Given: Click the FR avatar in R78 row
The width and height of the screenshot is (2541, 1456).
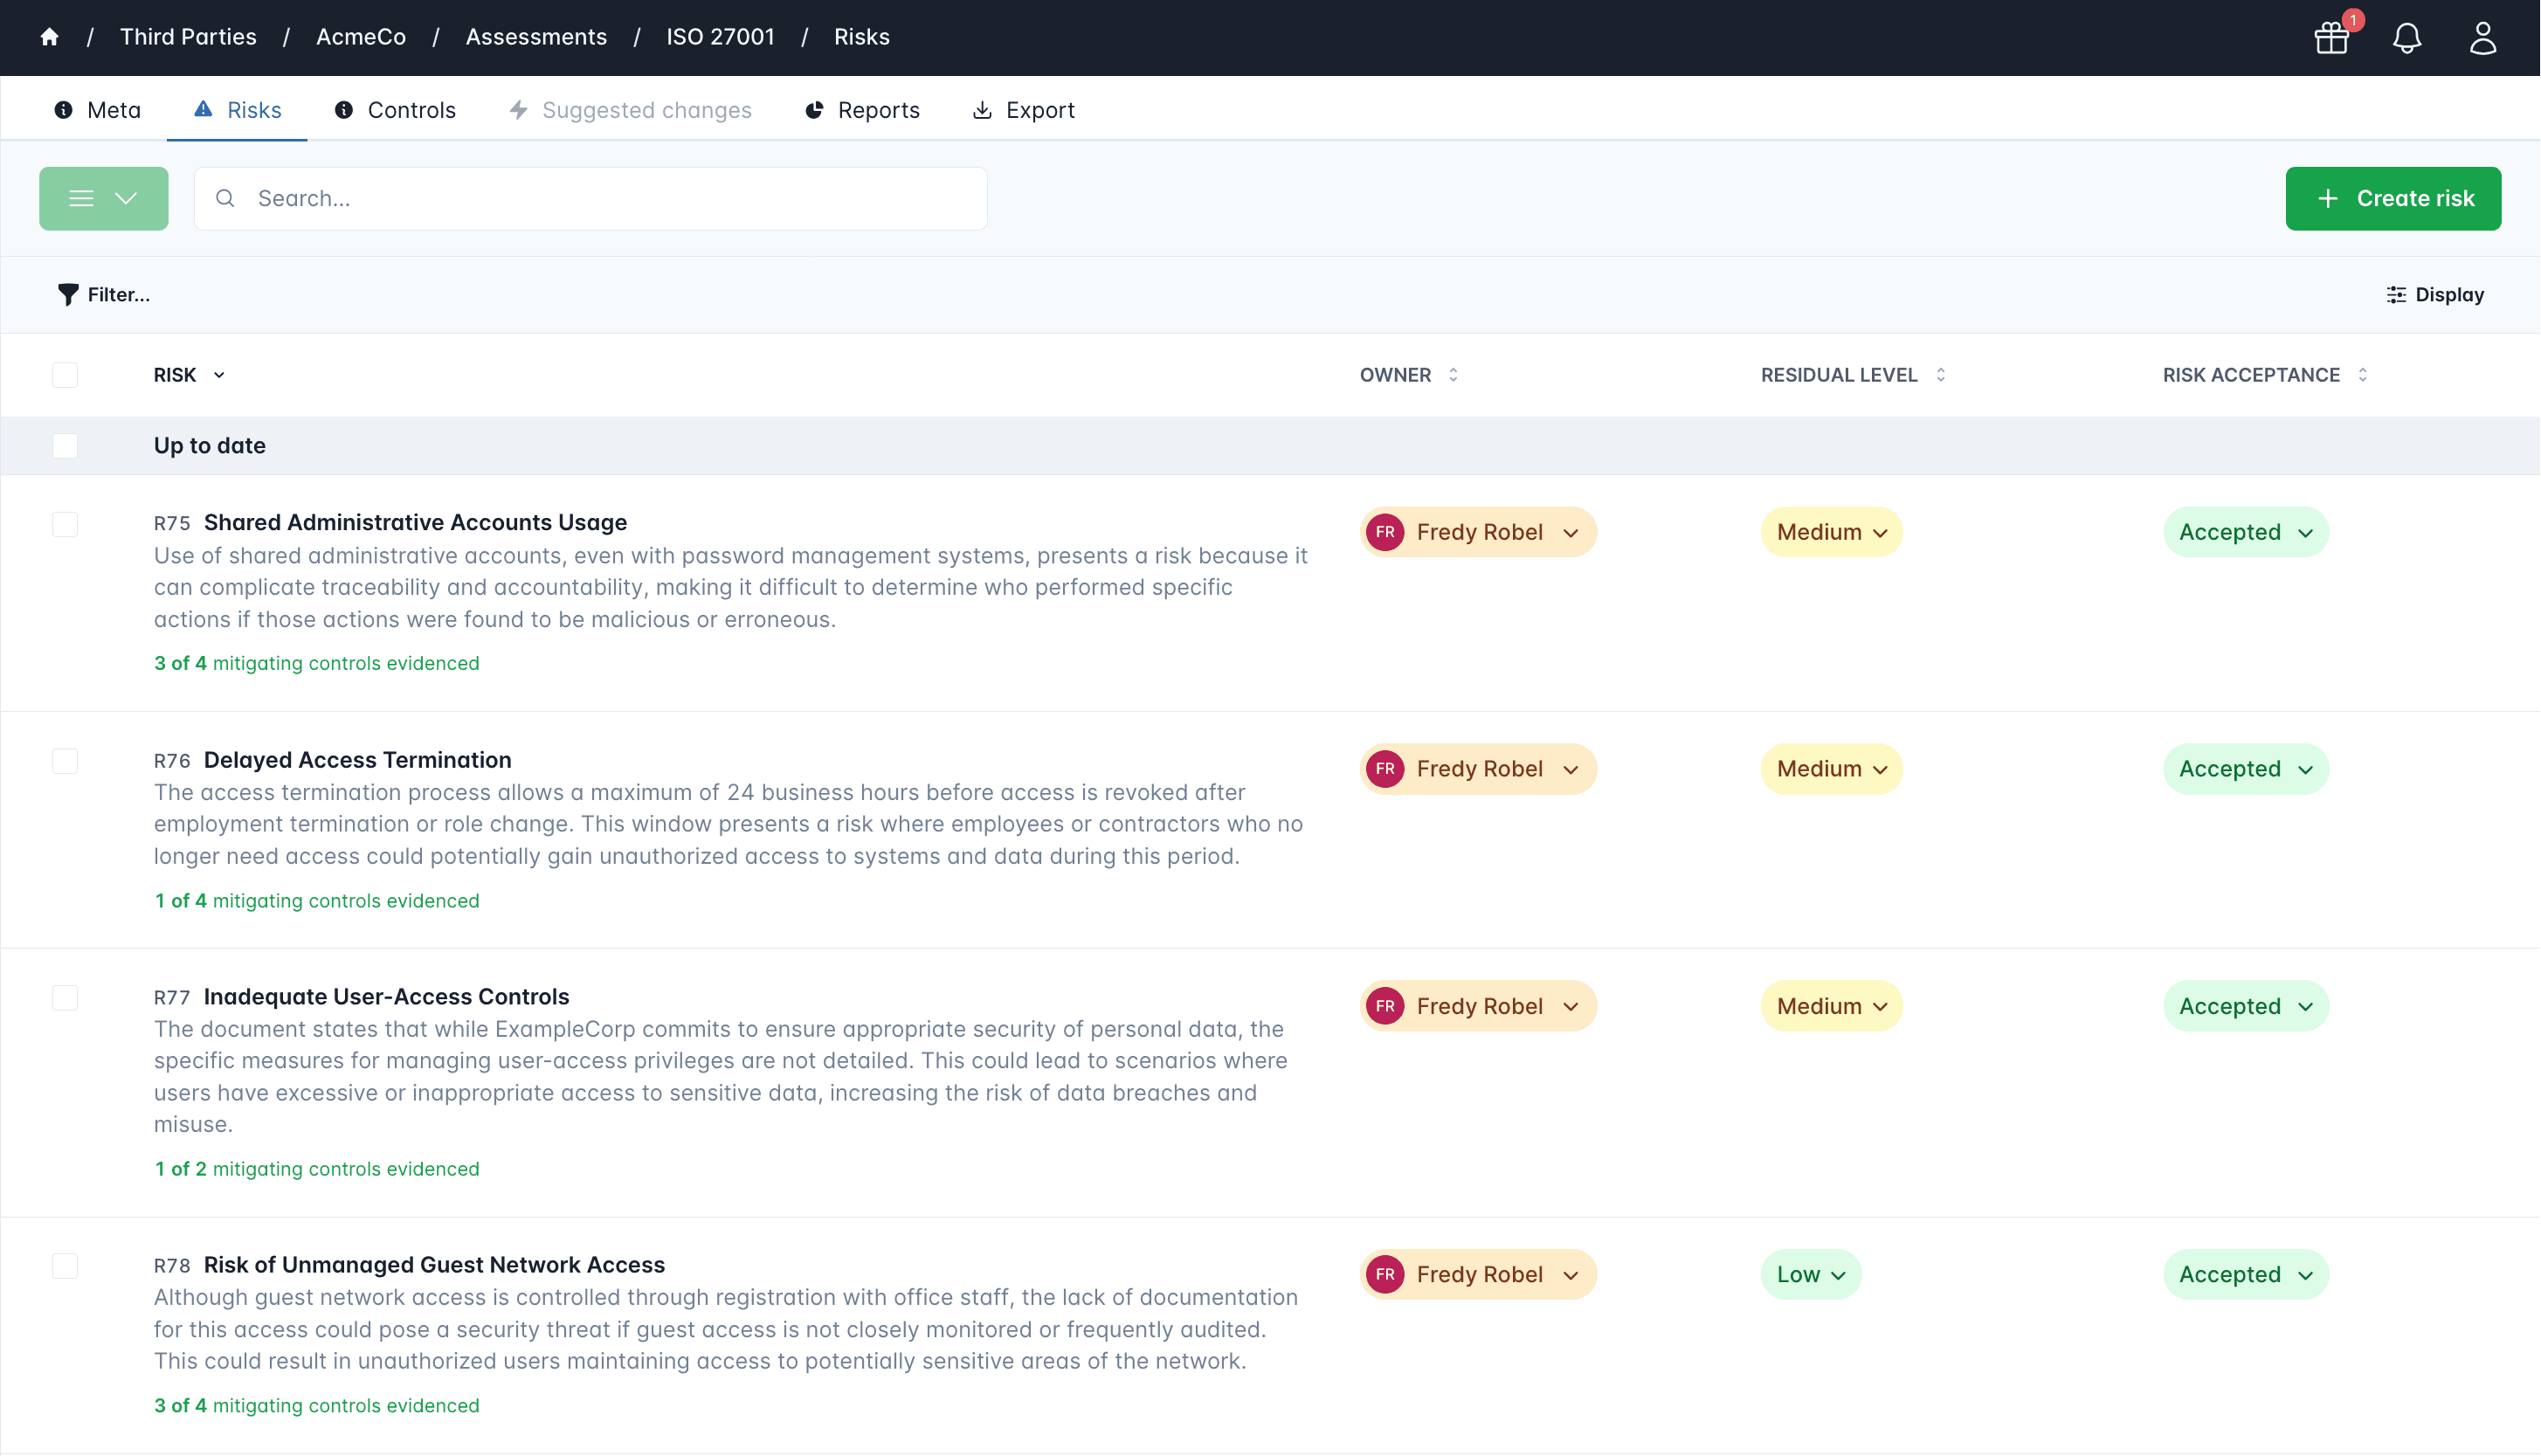Looking at the screenshot, I should click(x=1385, y=1274).
